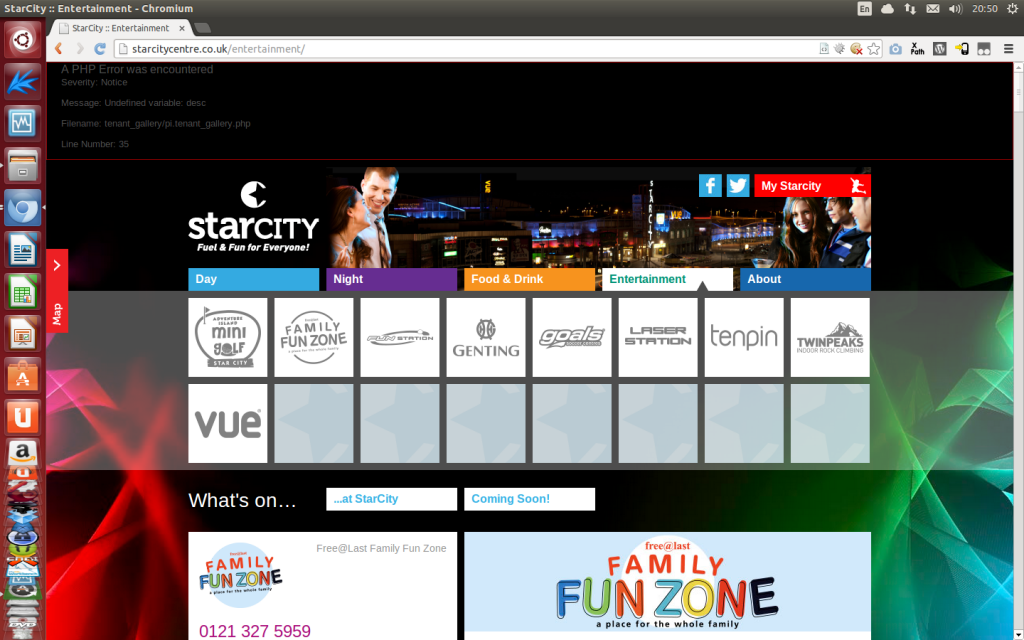Go to the Day tab
This screenshot has width=1024, height=640.
pos(253,279)
